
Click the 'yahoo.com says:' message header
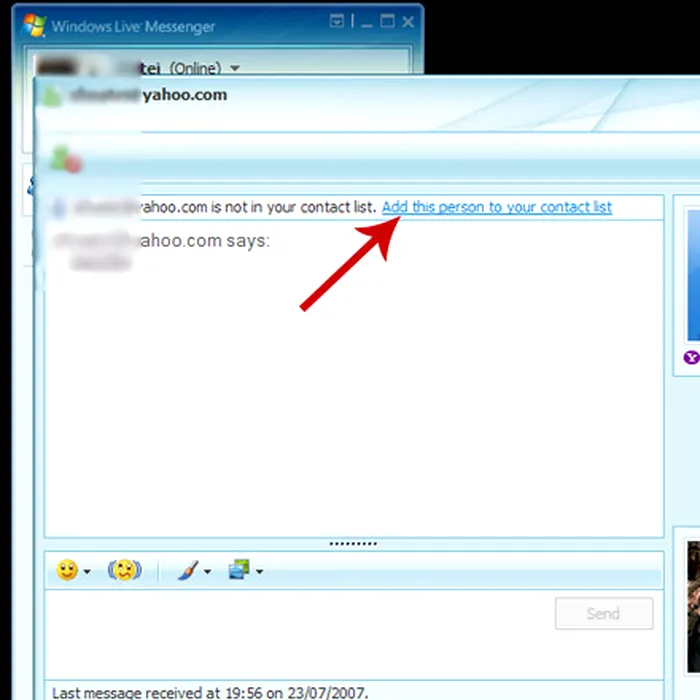coord(205,241)
